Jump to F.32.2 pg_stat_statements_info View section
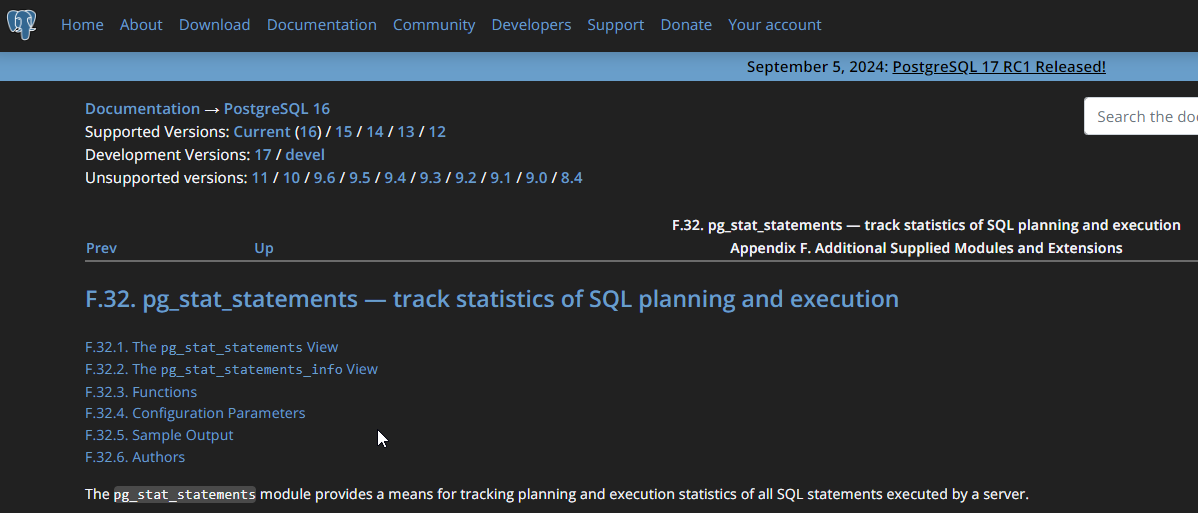Screen dimensions: 1198x513 pos(231,369)
